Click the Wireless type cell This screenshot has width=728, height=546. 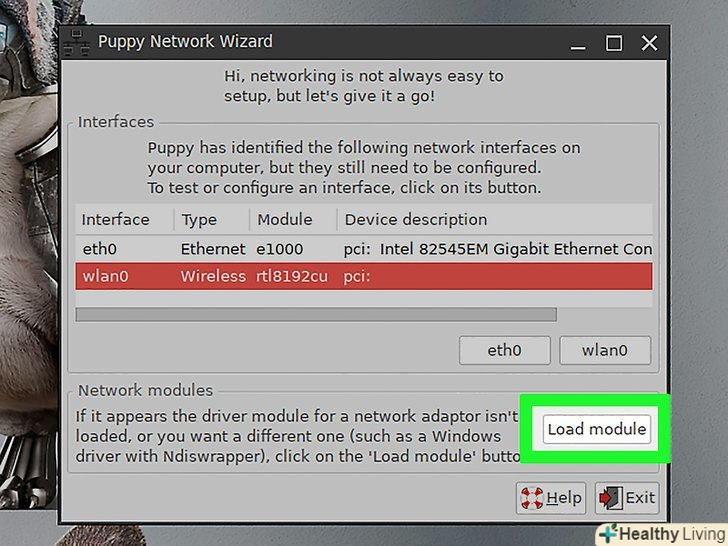pyautogui.click(x=213, y=276)
